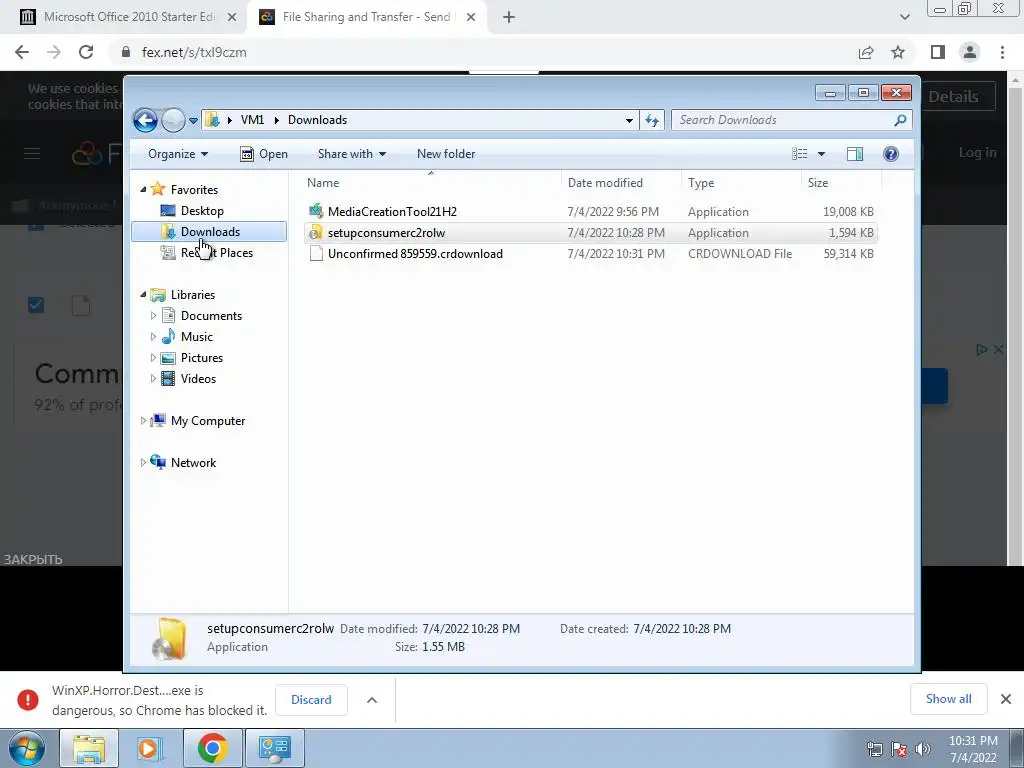1024x768 pixels.
Task: Click the Explorer back navigation arrow
Action: click(145, 120)
